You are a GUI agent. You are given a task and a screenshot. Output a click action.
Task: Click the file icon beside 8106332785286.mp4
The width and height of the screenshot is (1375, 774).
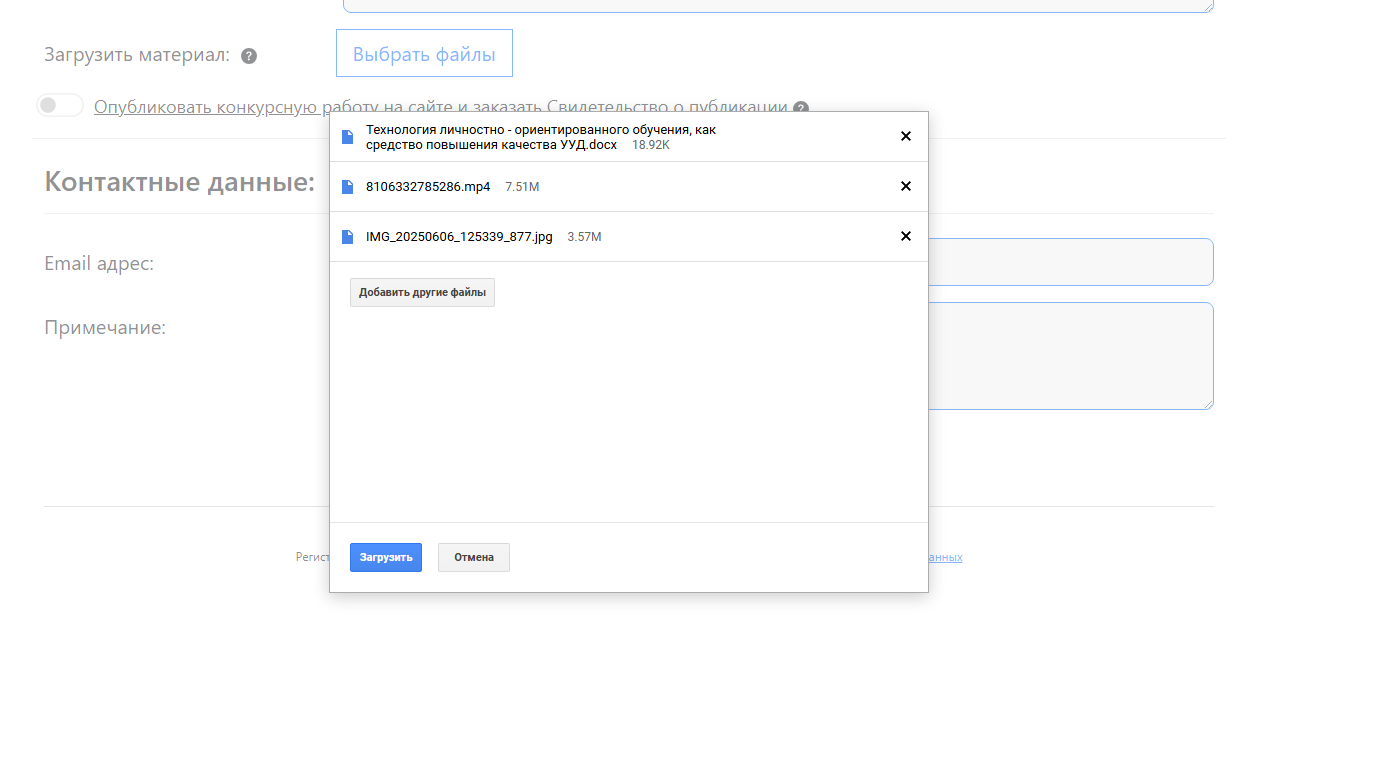coord(348,187)
